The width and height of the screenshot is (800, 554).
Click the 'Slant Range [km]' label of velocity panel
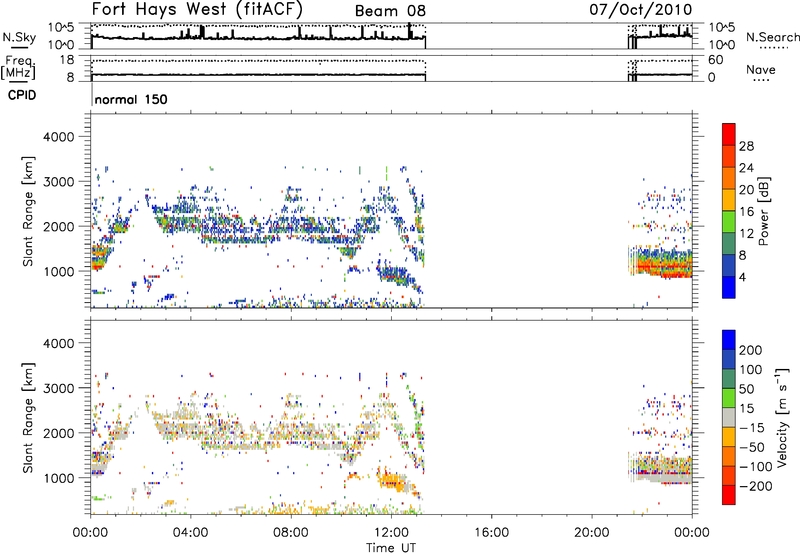point(28,417)
